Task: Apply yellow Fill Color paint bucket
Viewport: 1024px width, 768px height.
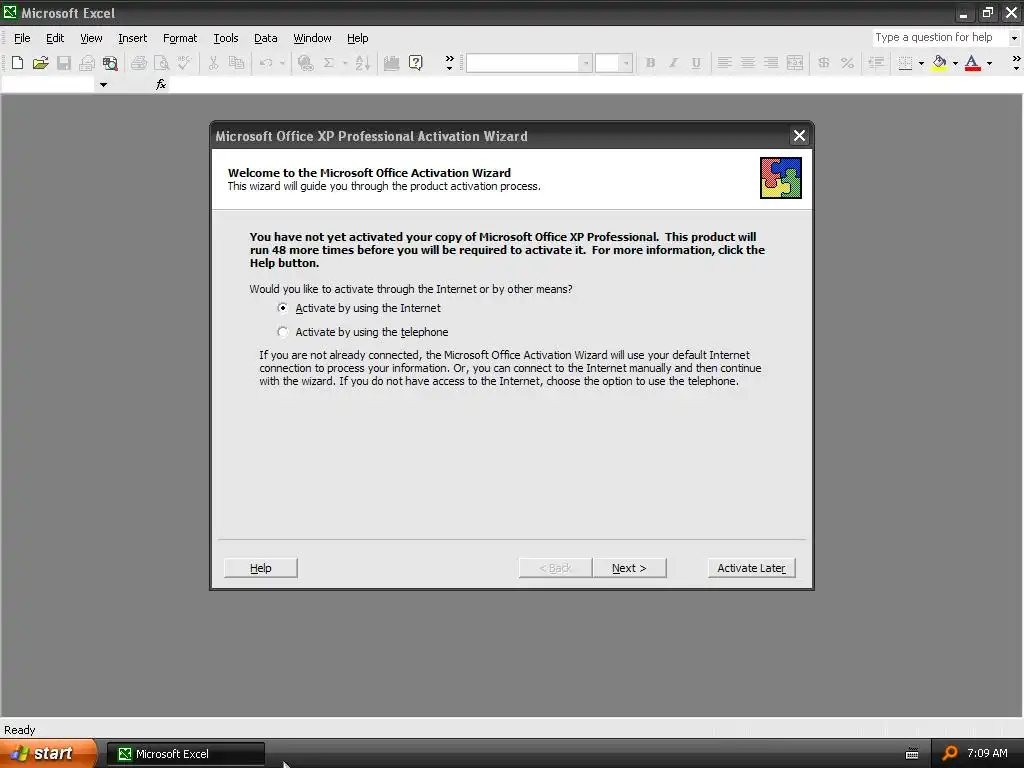Action: (940, 63)
